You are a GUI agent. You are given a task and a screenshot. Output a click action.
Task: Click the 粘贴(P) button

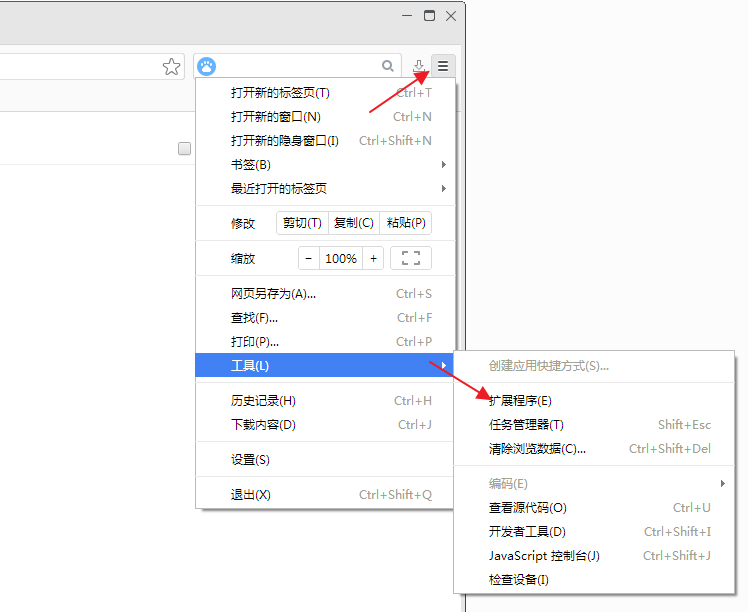click(406, 223)
